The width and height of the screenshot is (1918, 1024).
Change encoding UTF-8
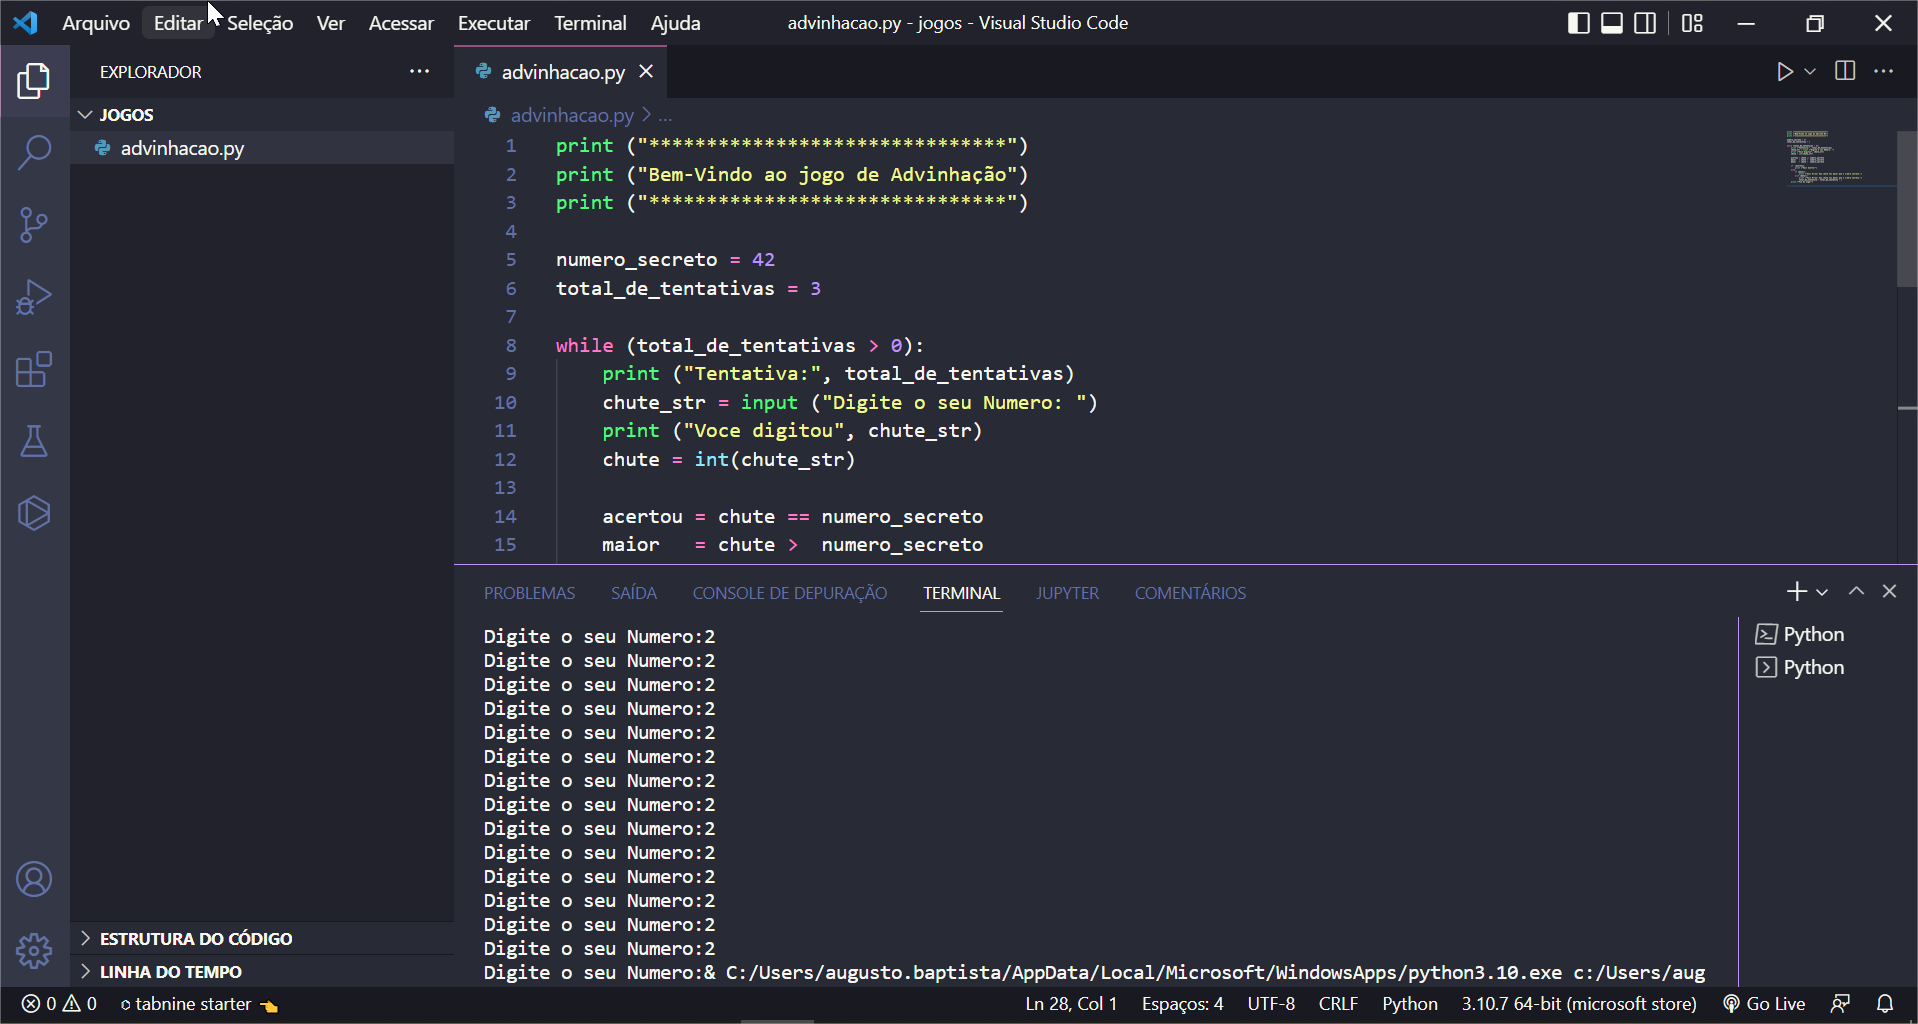click(x=1271, y=1004)
